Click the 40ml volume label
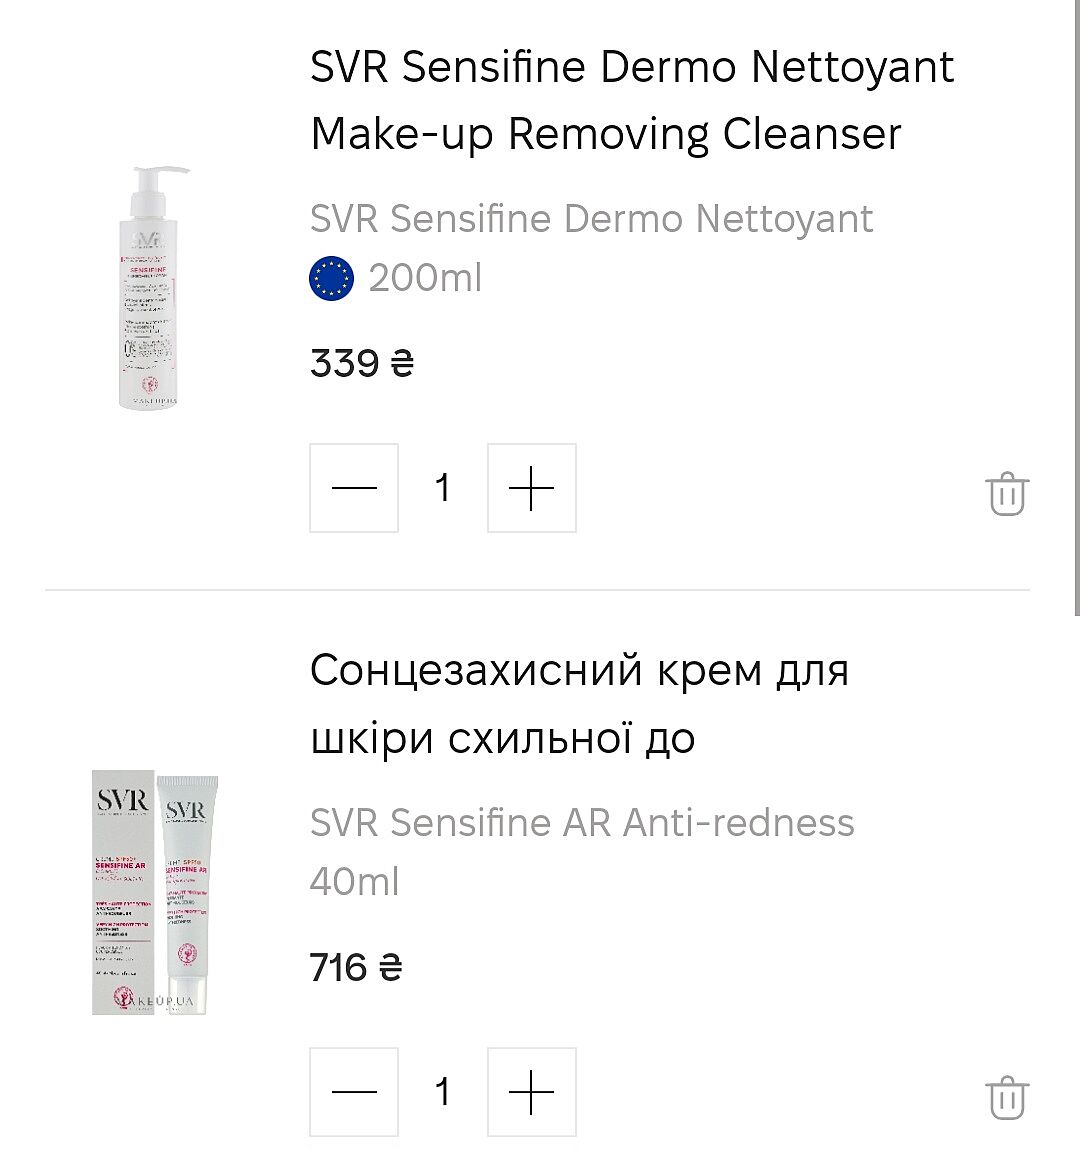1080x1149 pixels. (354, 882)
